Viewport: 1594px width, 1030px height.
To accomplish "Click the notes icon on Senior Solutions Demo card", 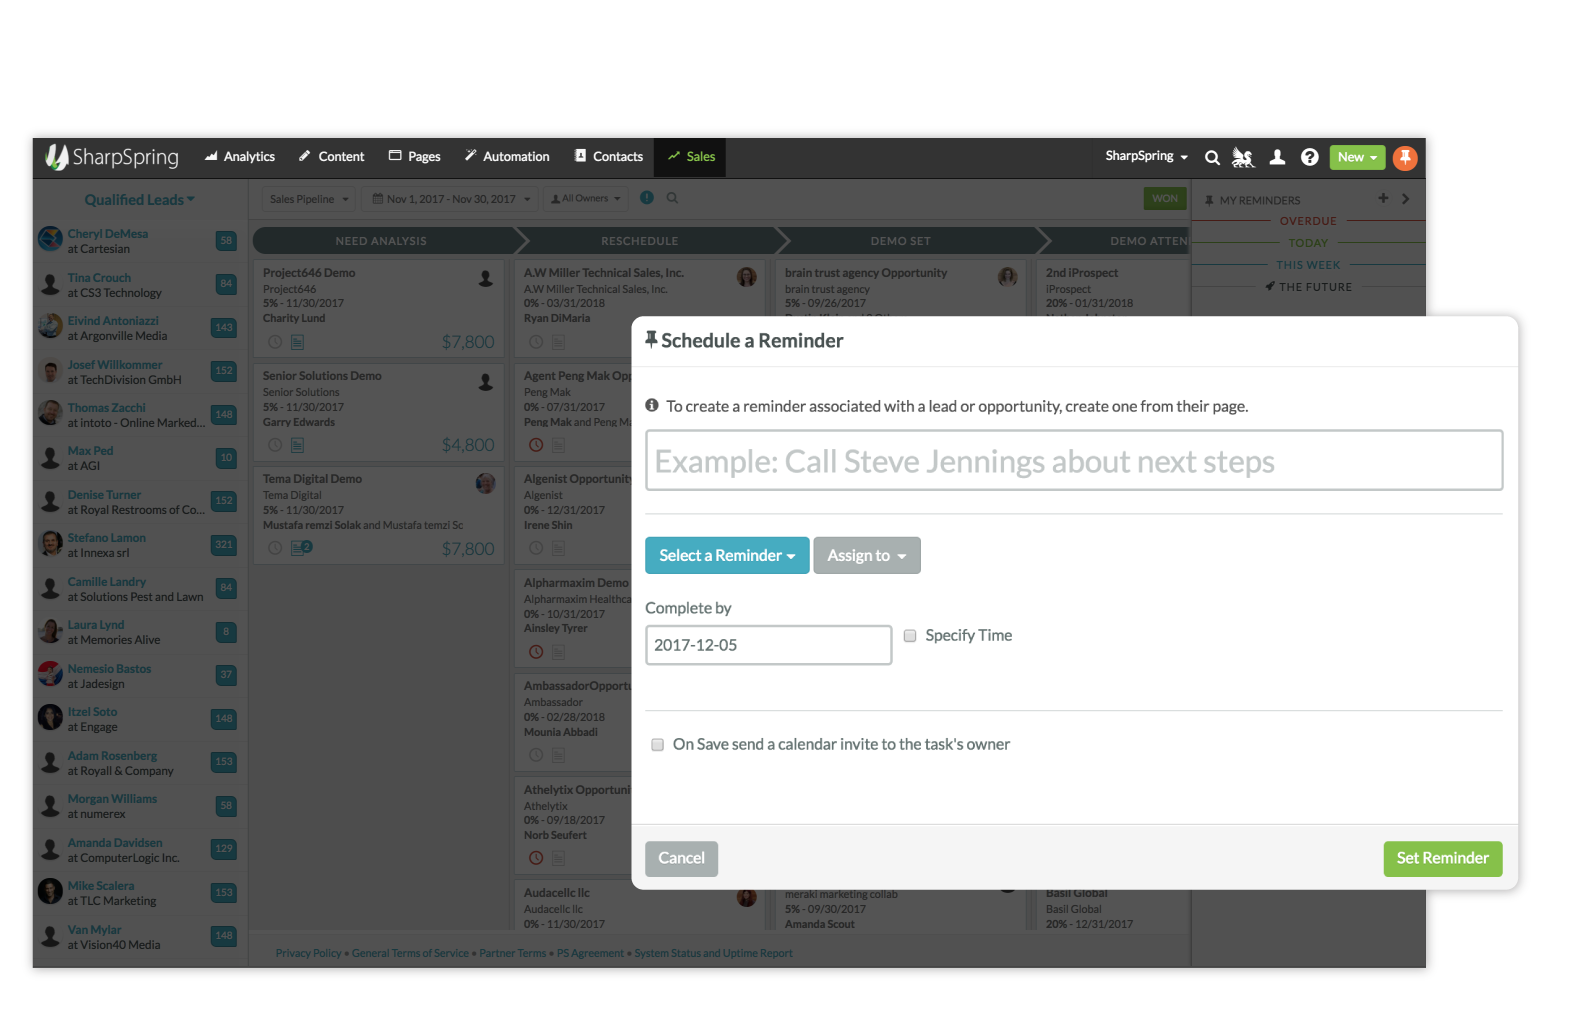I will 297,445.
